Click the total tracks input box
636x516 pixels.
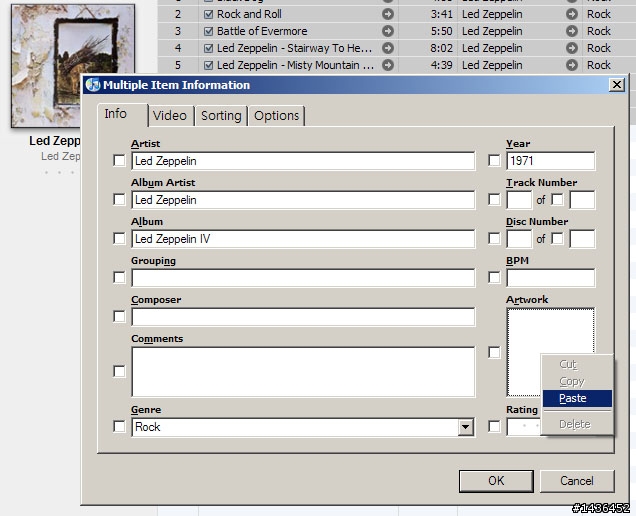pos(582,200)
